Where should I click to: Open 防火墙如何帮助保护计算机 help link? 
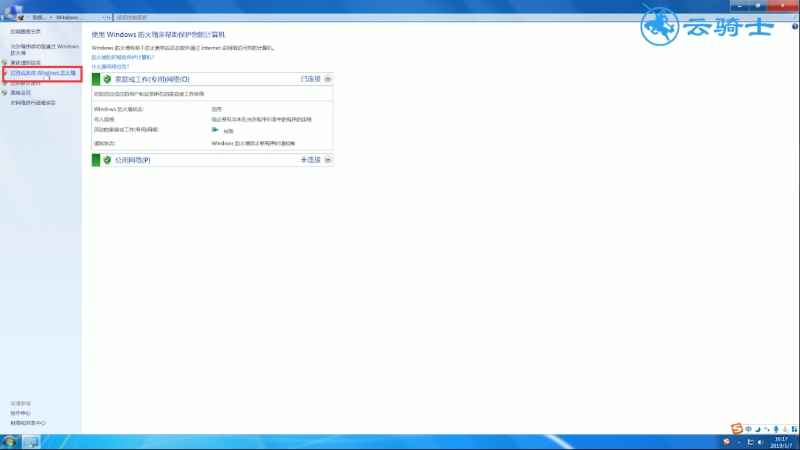pos(122,58)
